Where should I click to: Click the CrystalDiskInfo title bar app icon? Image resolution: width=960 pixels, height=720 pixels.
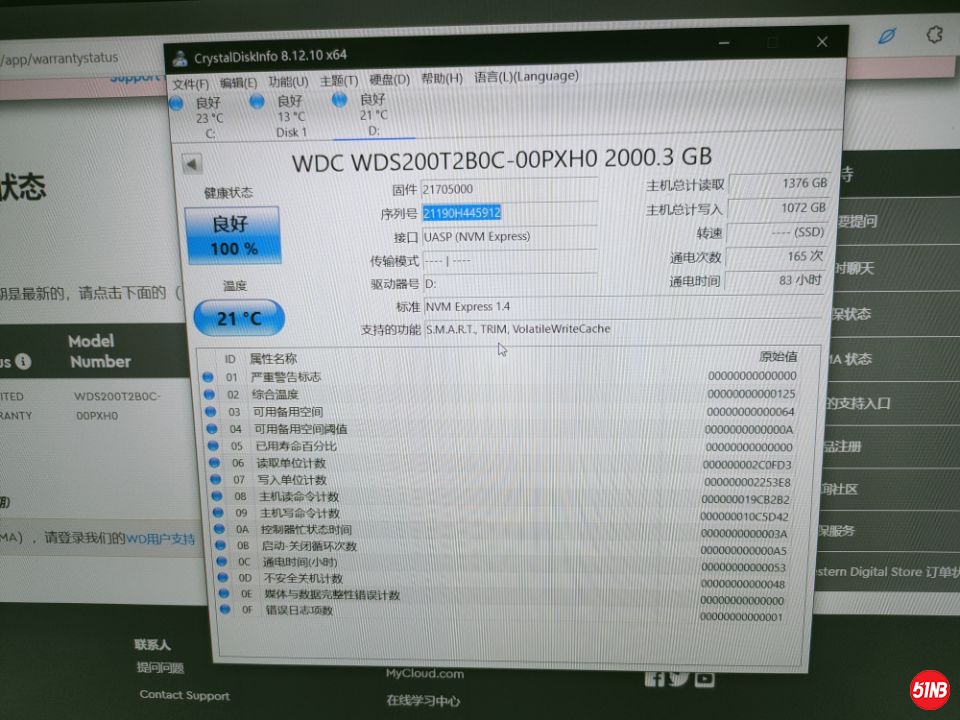pos(179,55)
